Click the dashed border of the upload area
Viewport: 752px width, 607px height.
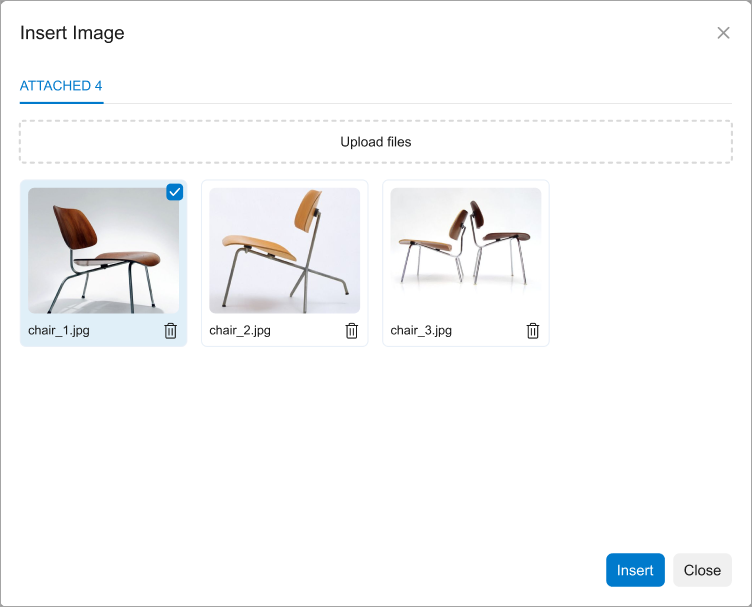(x=376, y=122)
